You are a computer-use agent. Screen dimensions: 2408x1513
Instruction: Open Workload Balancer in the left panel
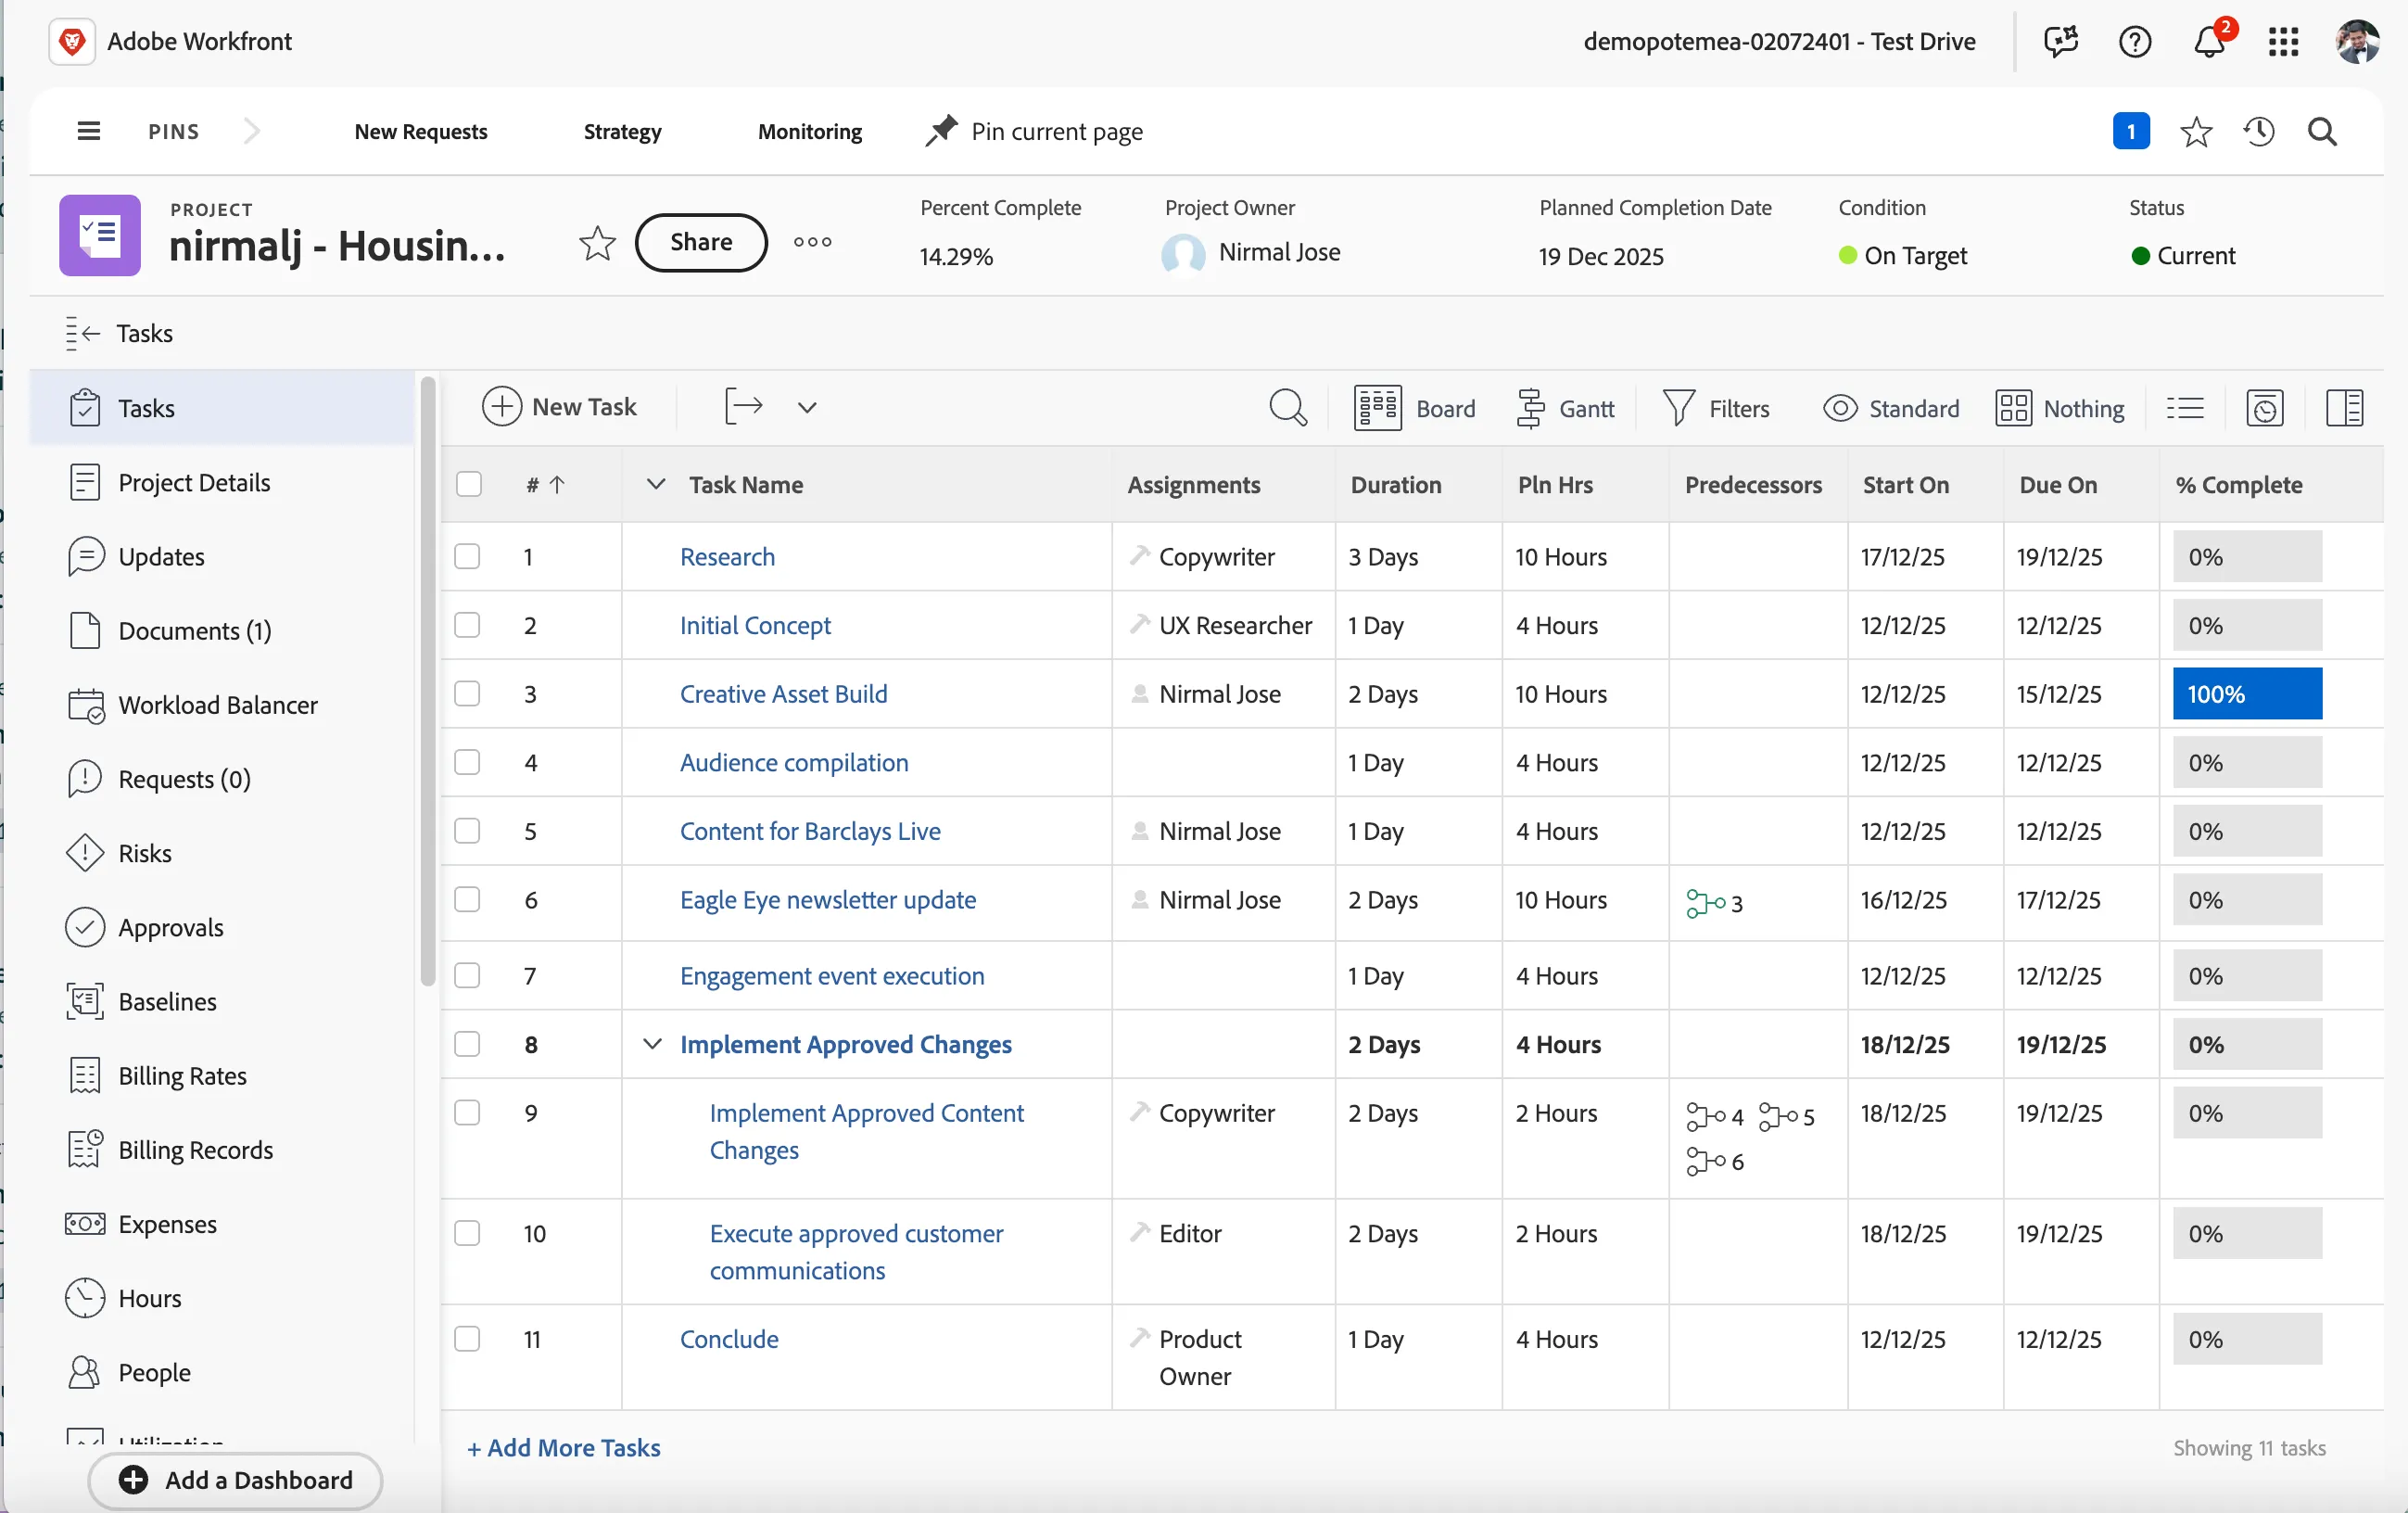pyautogui.click(x=217, y=705)
